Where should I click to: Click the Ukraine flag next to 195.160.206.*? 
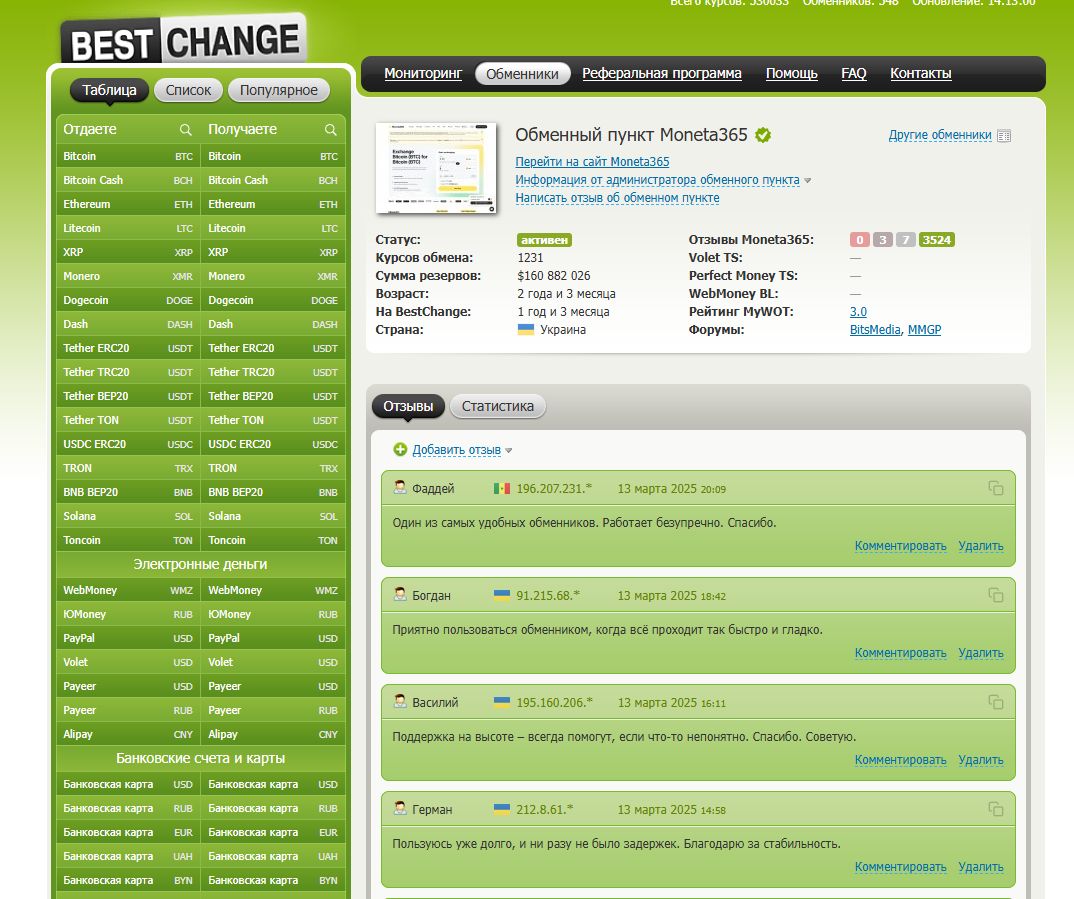[x=501, y=702]
